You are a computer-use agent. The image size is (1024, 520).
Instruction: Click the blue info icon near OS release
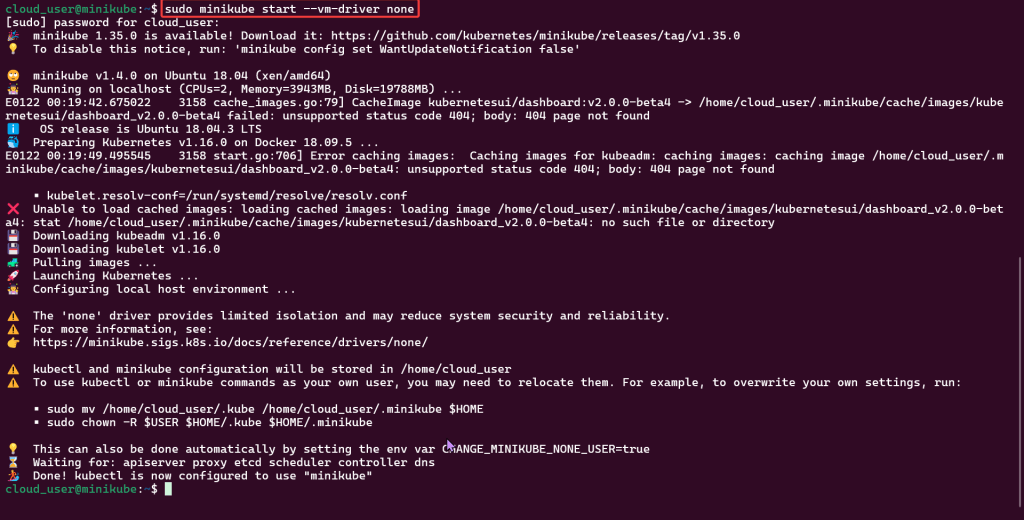[x=13, y=129]
